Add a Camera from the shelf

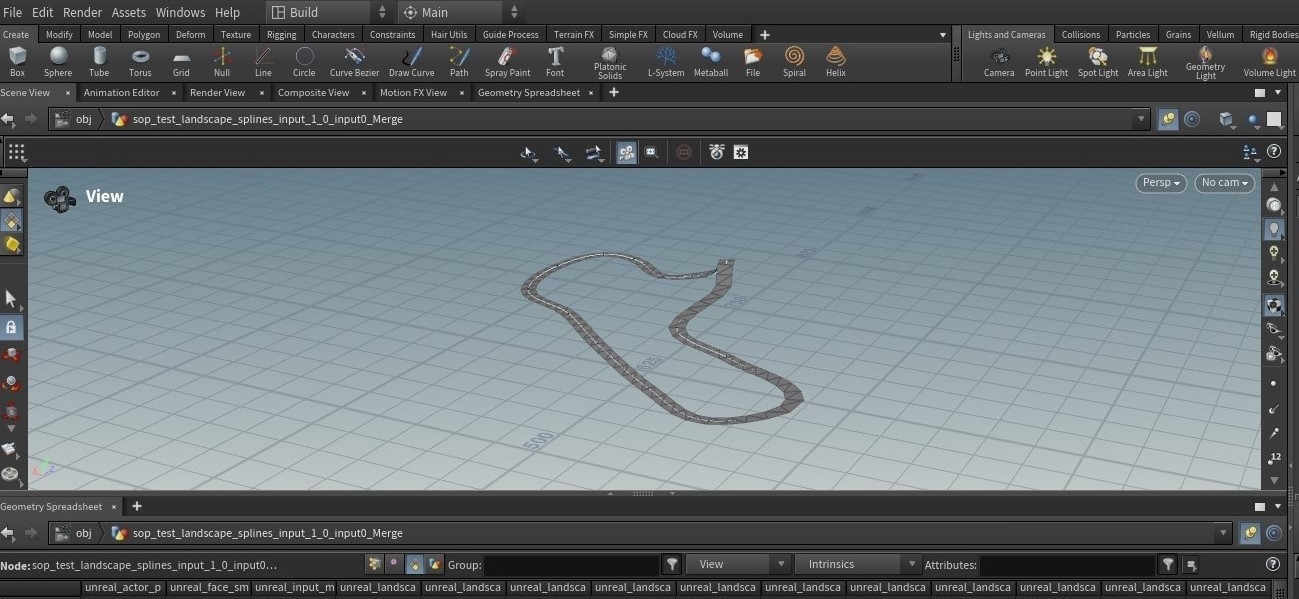coord(998,61)
